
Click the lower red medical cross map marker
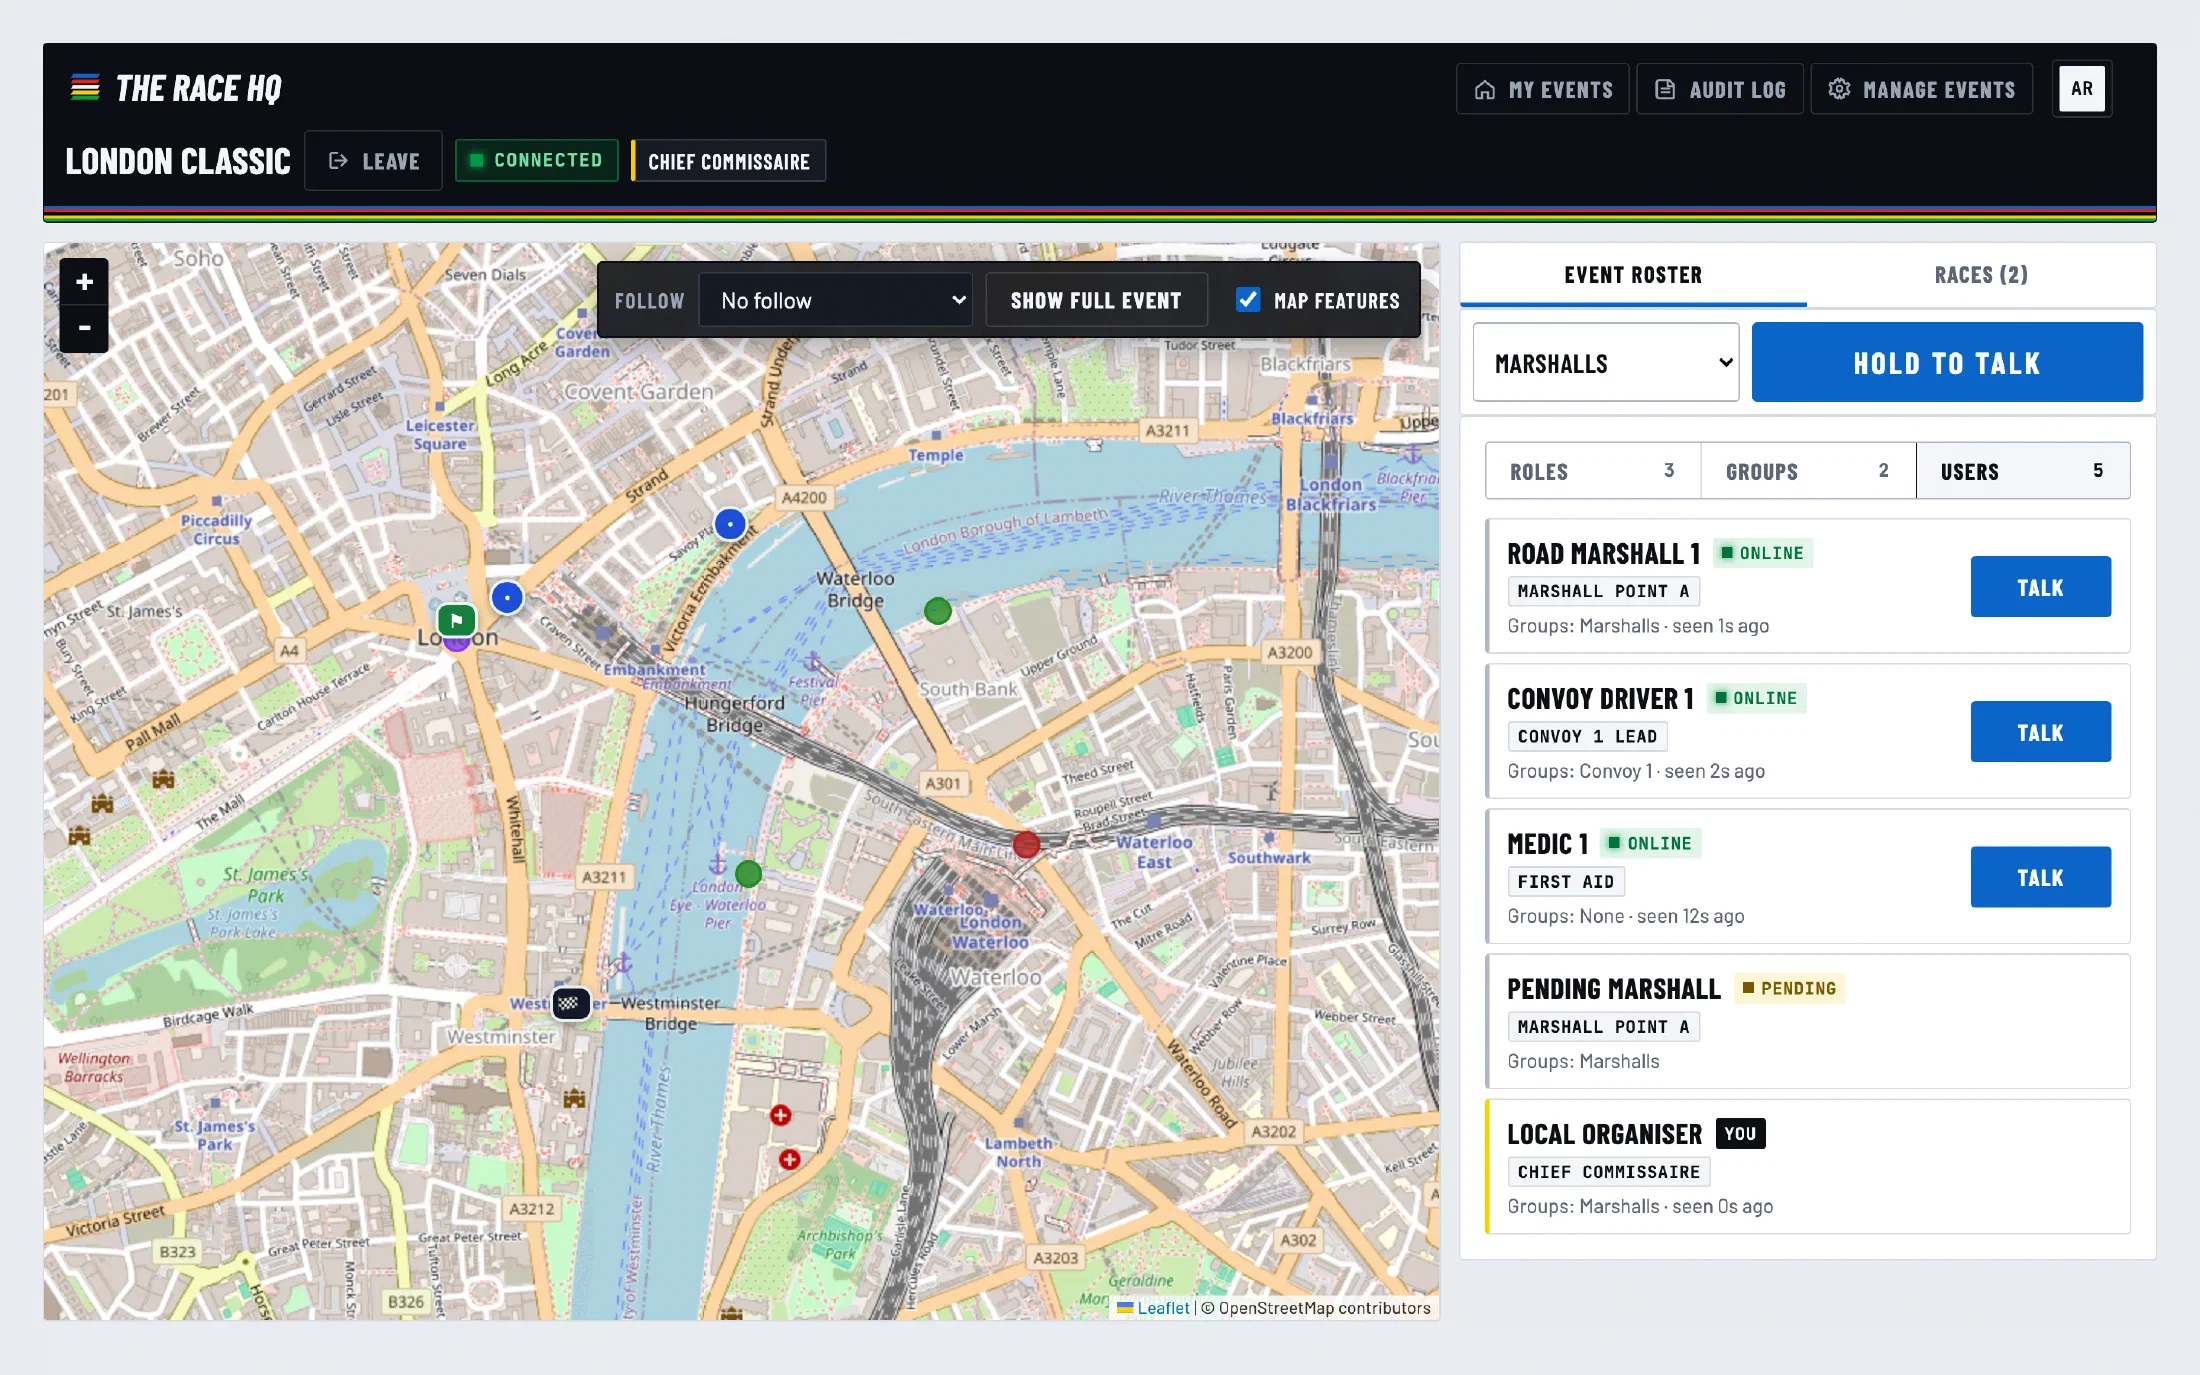point(790,1158)
